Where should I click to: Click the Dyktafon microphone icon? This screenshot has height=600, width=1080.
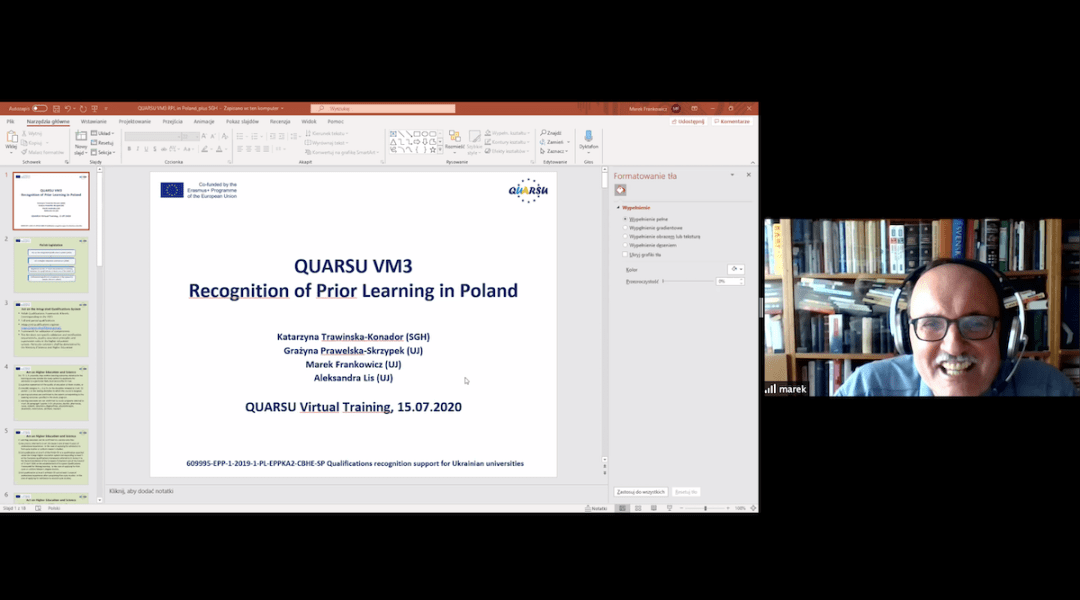pos(588,136)
